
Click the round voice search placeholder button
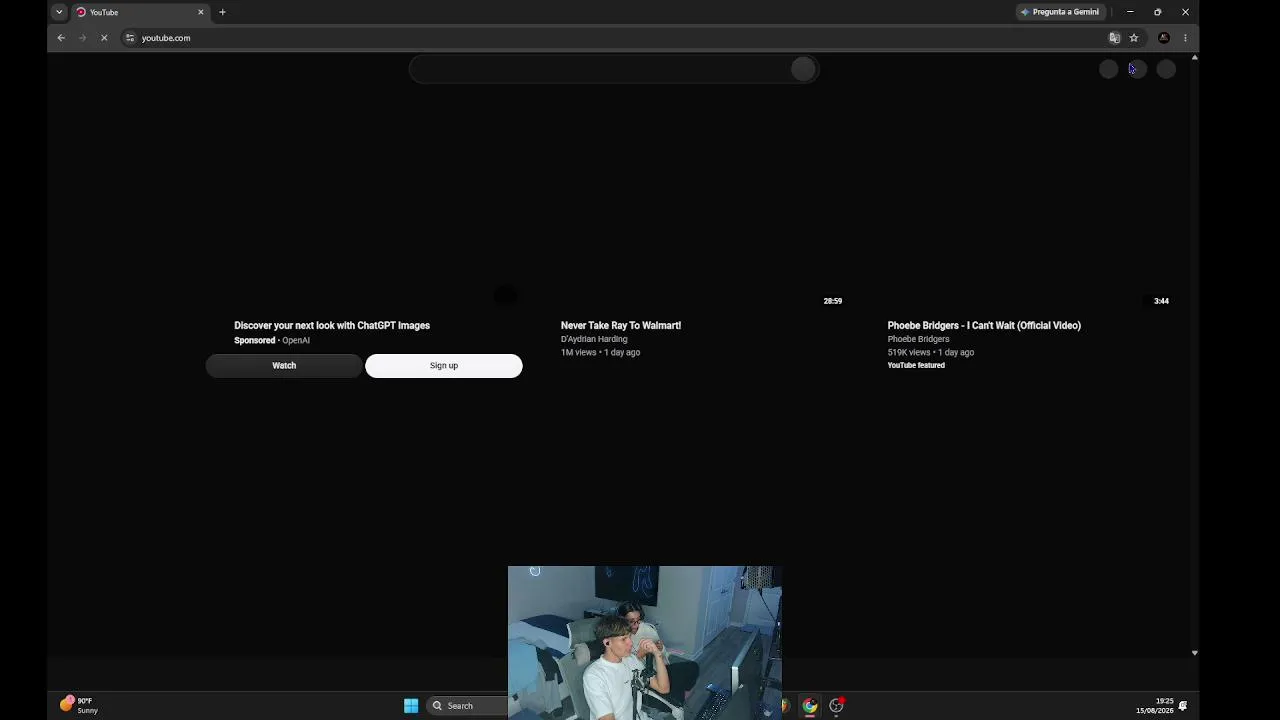[x=803, y=69]
